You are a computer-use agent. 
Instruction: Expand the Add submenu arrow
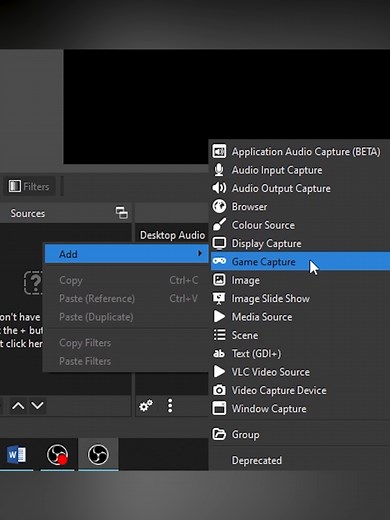(x=200, y=253)
